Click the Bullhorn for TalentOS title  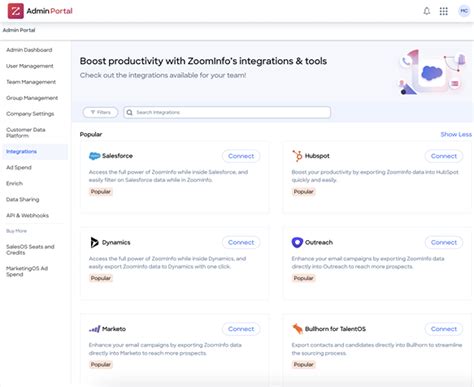(335, 329)
